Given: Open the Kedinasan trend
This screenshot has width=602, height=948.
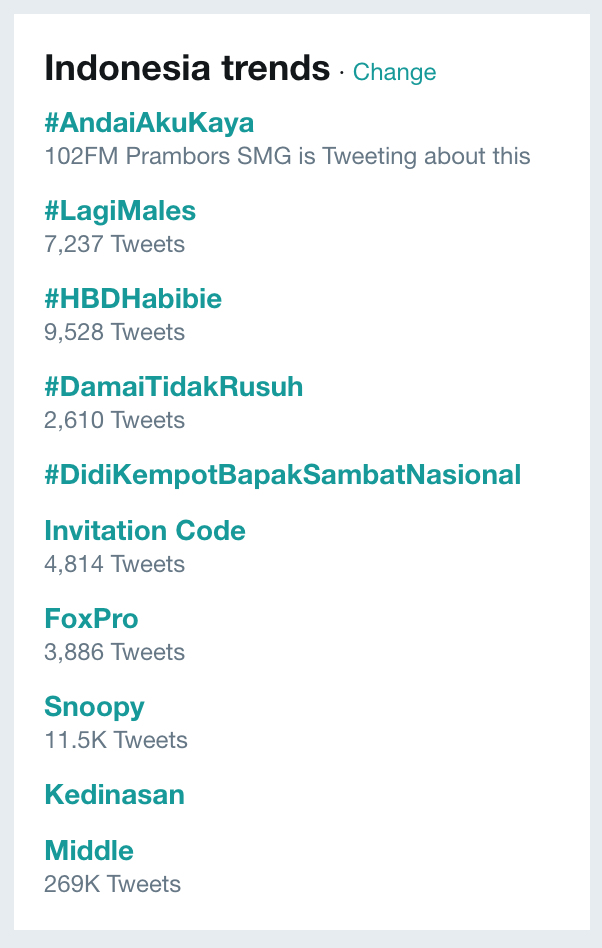Looking at the screenshot, I should coord(114,794).
